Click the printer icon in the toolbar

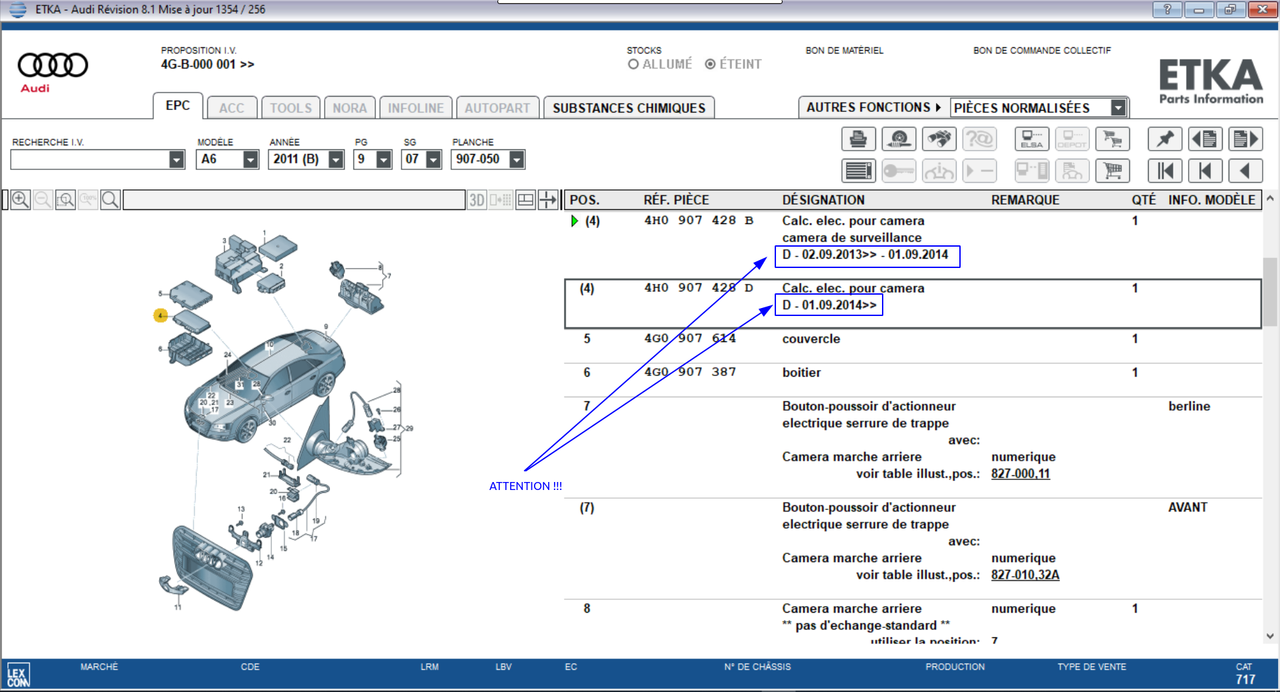pyautogui.click(x=858, y=139)
